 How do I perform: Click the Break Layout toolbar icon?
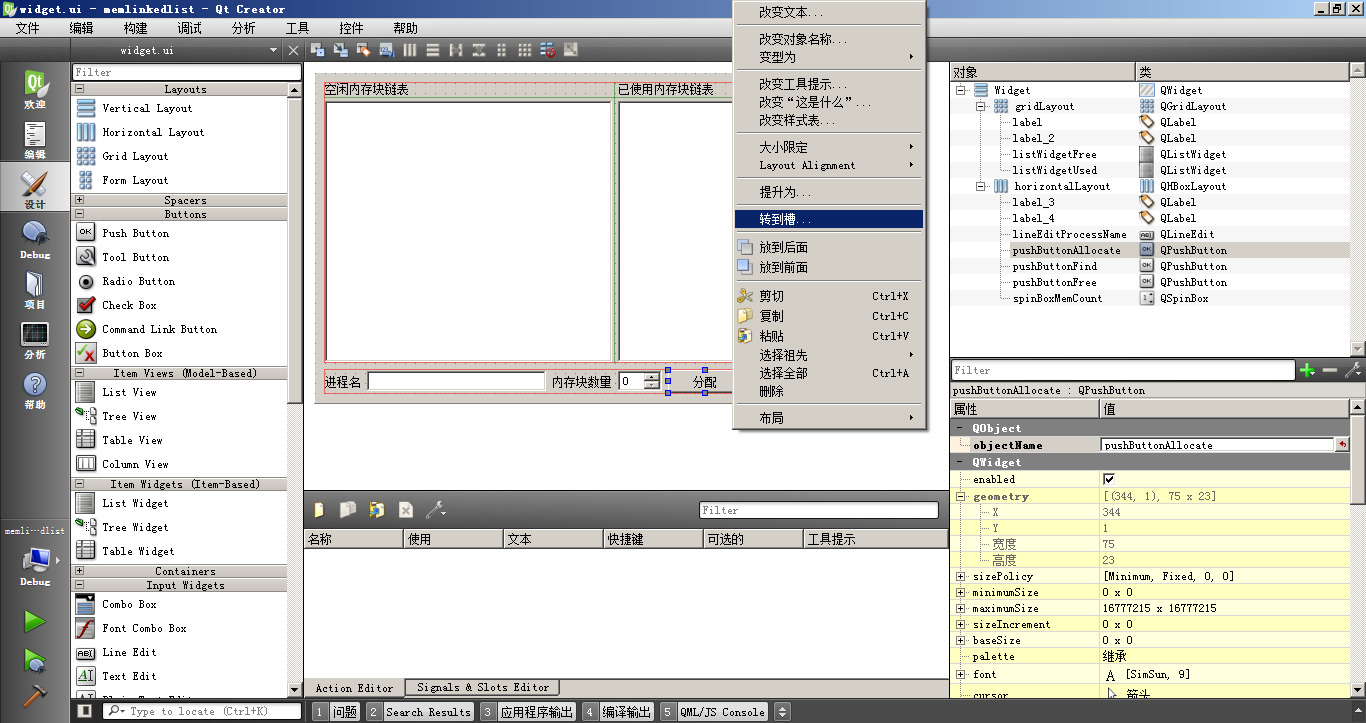(547, 50)
